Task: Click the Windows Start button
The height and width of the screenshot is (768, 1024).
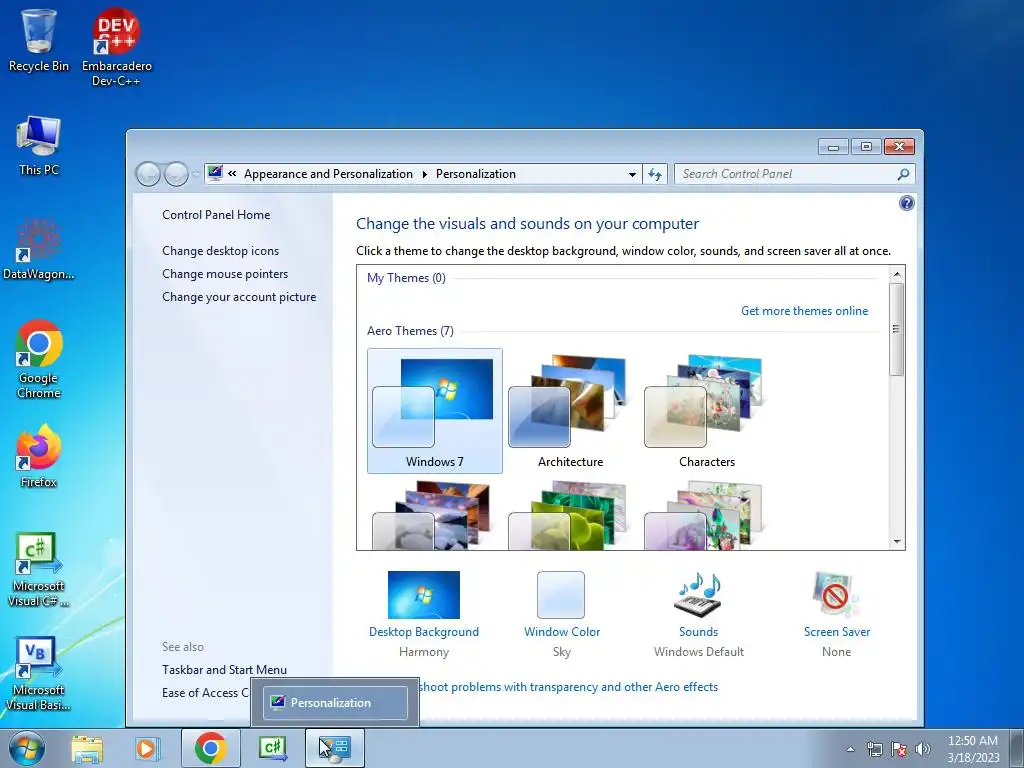Action: pyautogui.click(x=26, y=748)
